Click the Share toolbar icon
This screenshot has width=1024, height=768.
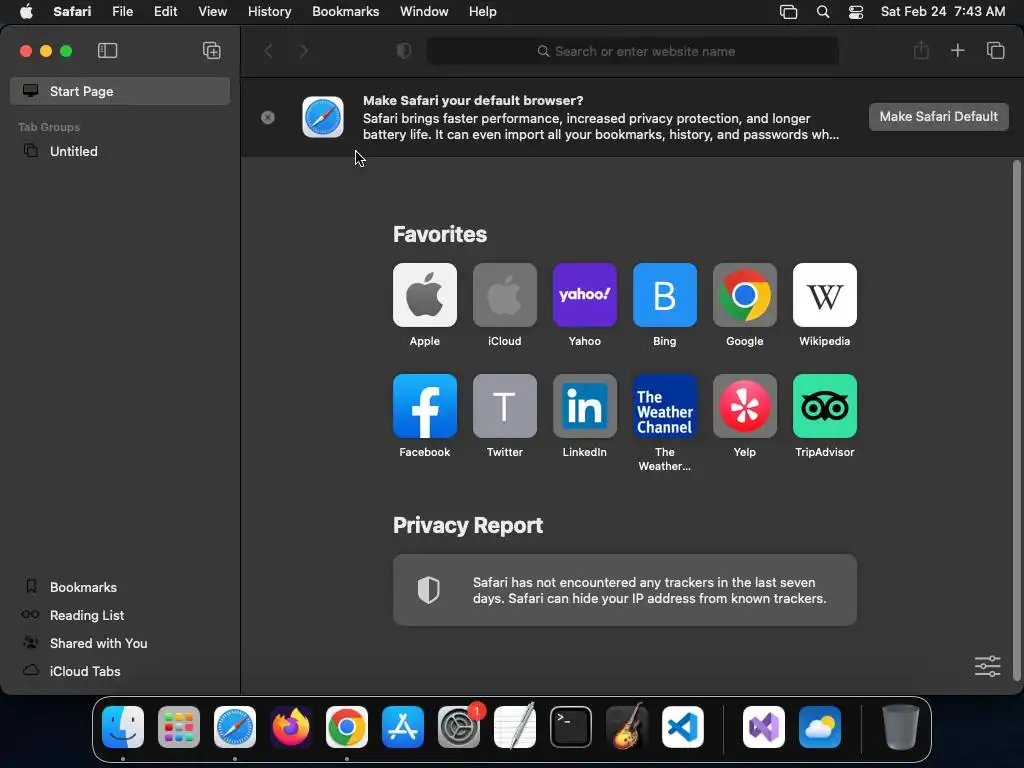tap(921, 50)
